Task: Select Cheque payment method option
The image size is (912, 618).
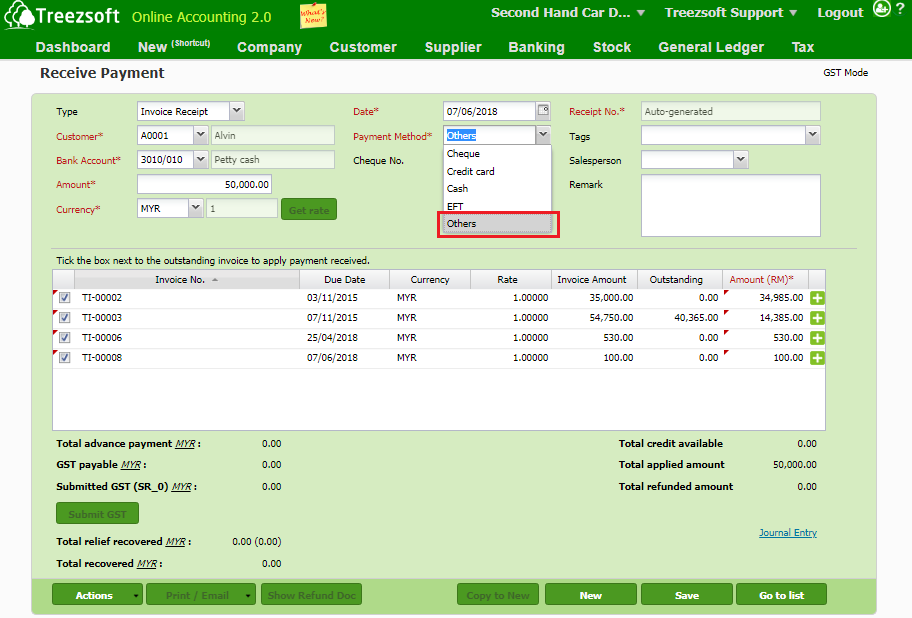Action: tap(497, 154)
